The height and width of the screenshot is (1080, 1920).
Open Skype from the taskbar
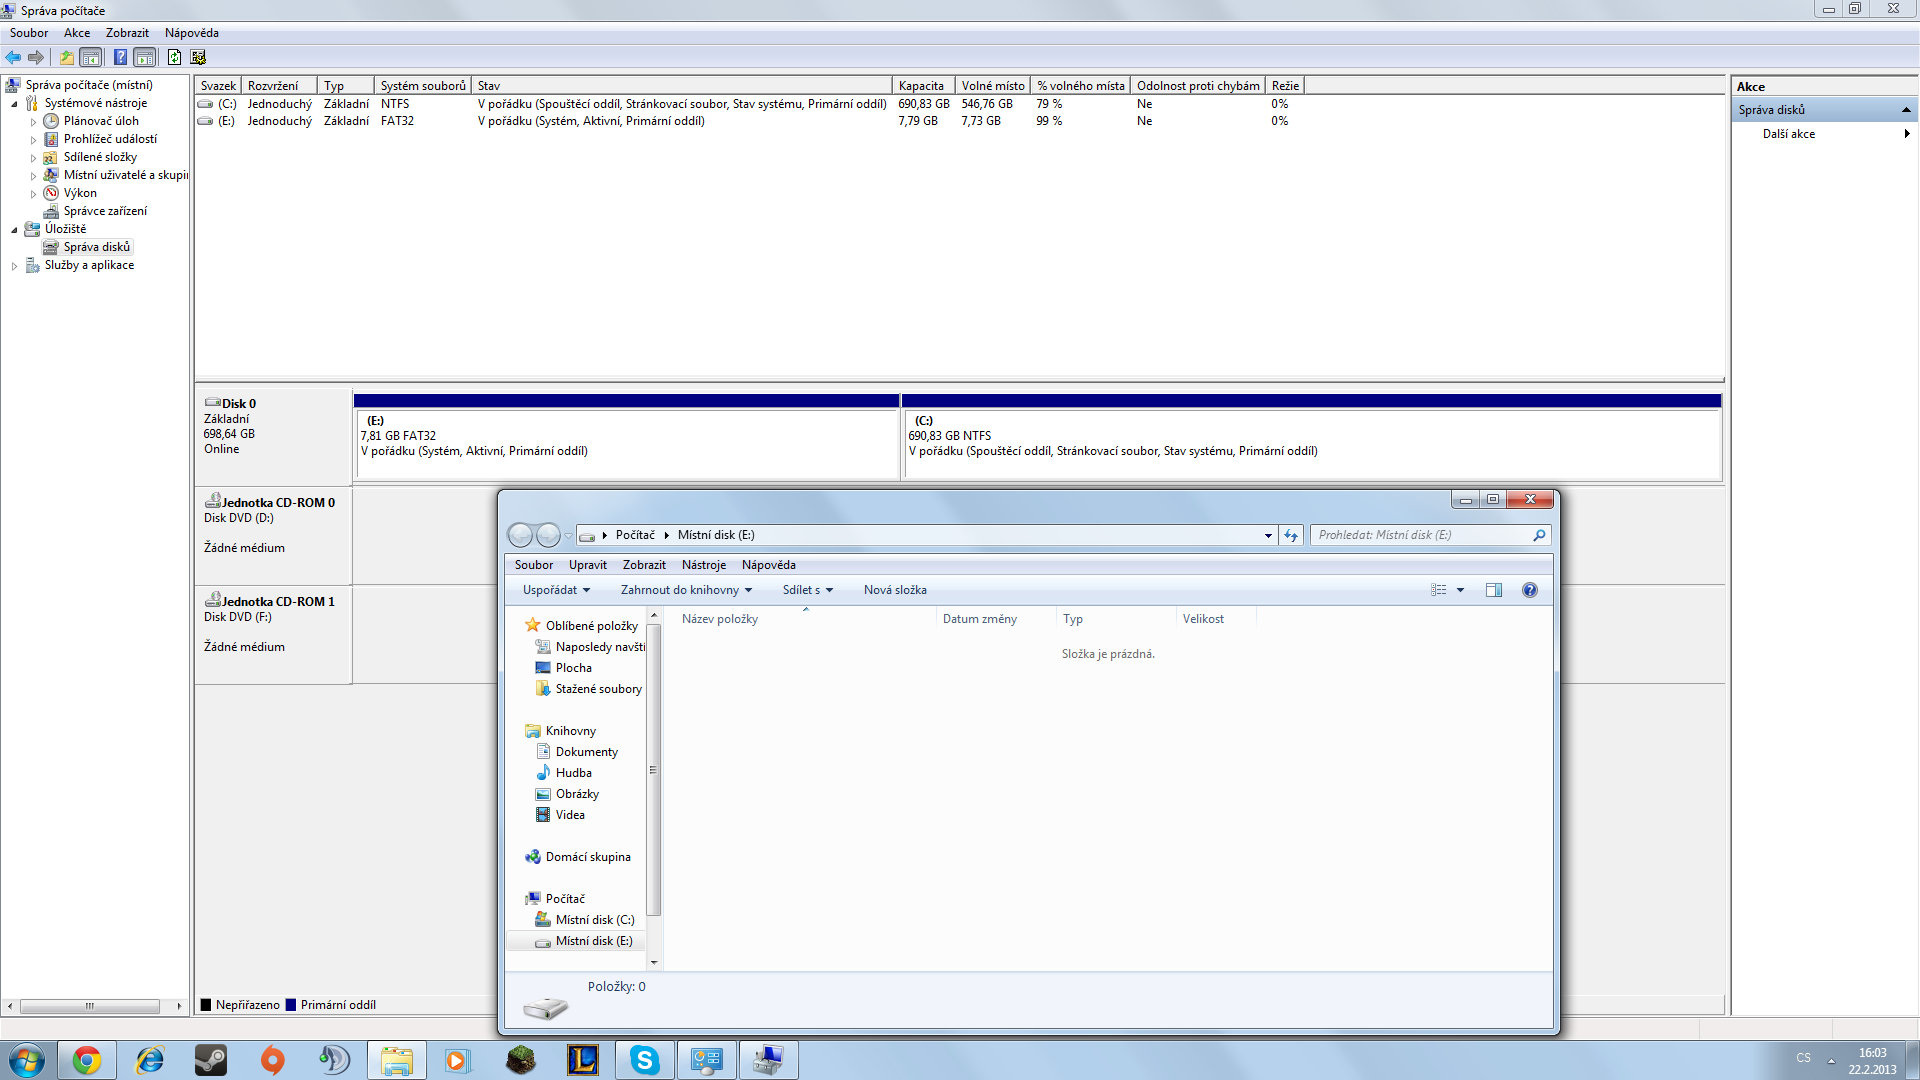coord(645,1060)
